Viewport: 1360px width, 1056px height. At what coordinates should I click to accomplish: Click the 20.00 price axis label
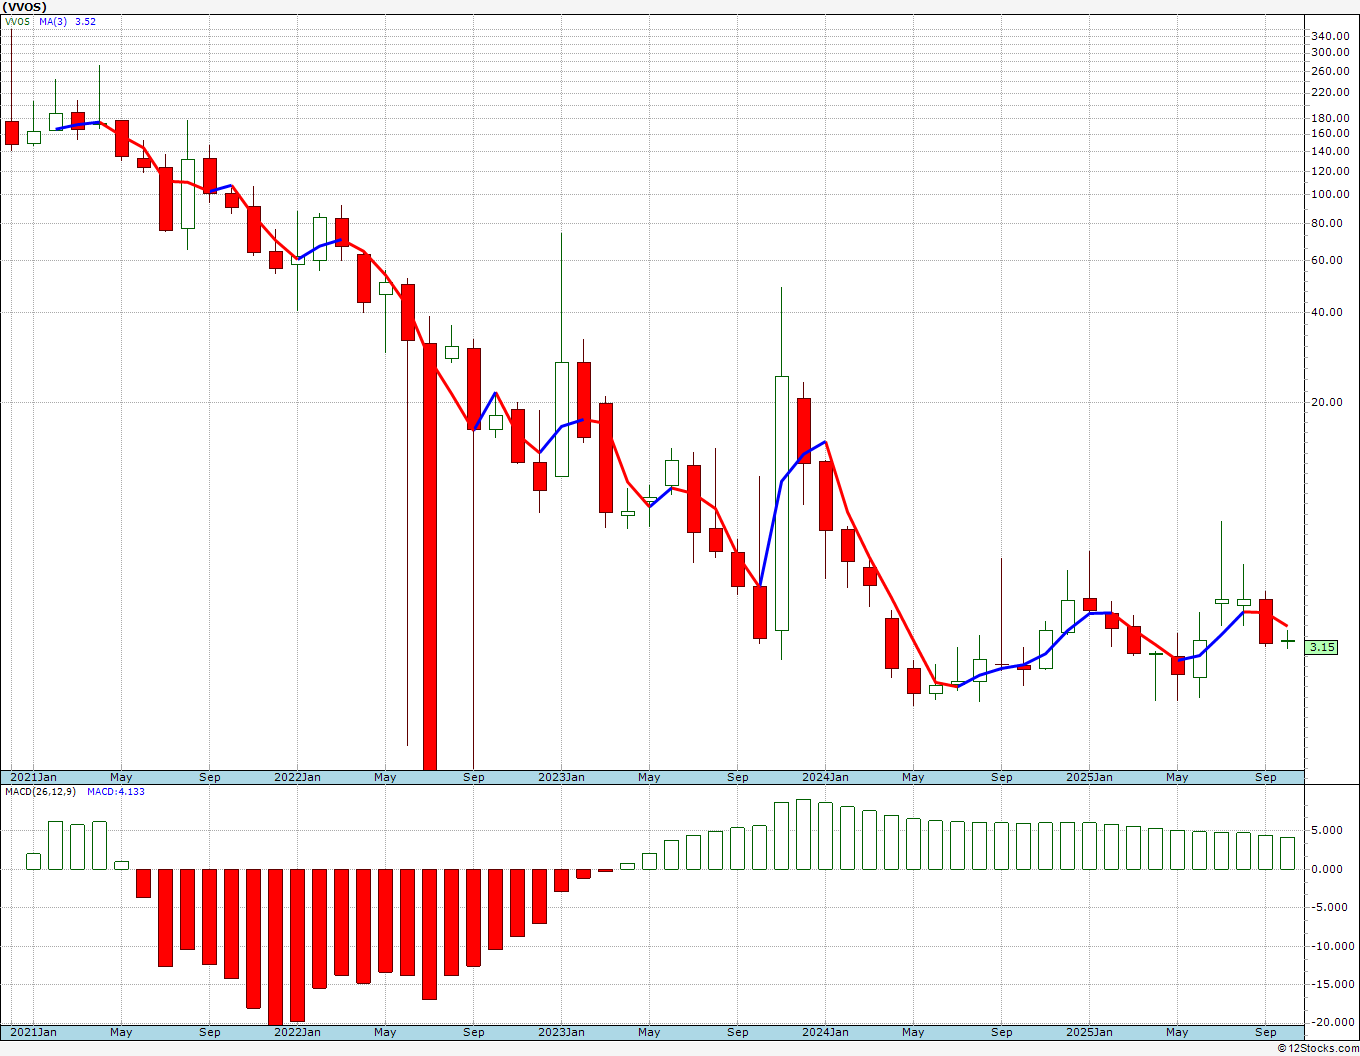pyautogui.click(x=1328, y=402)
